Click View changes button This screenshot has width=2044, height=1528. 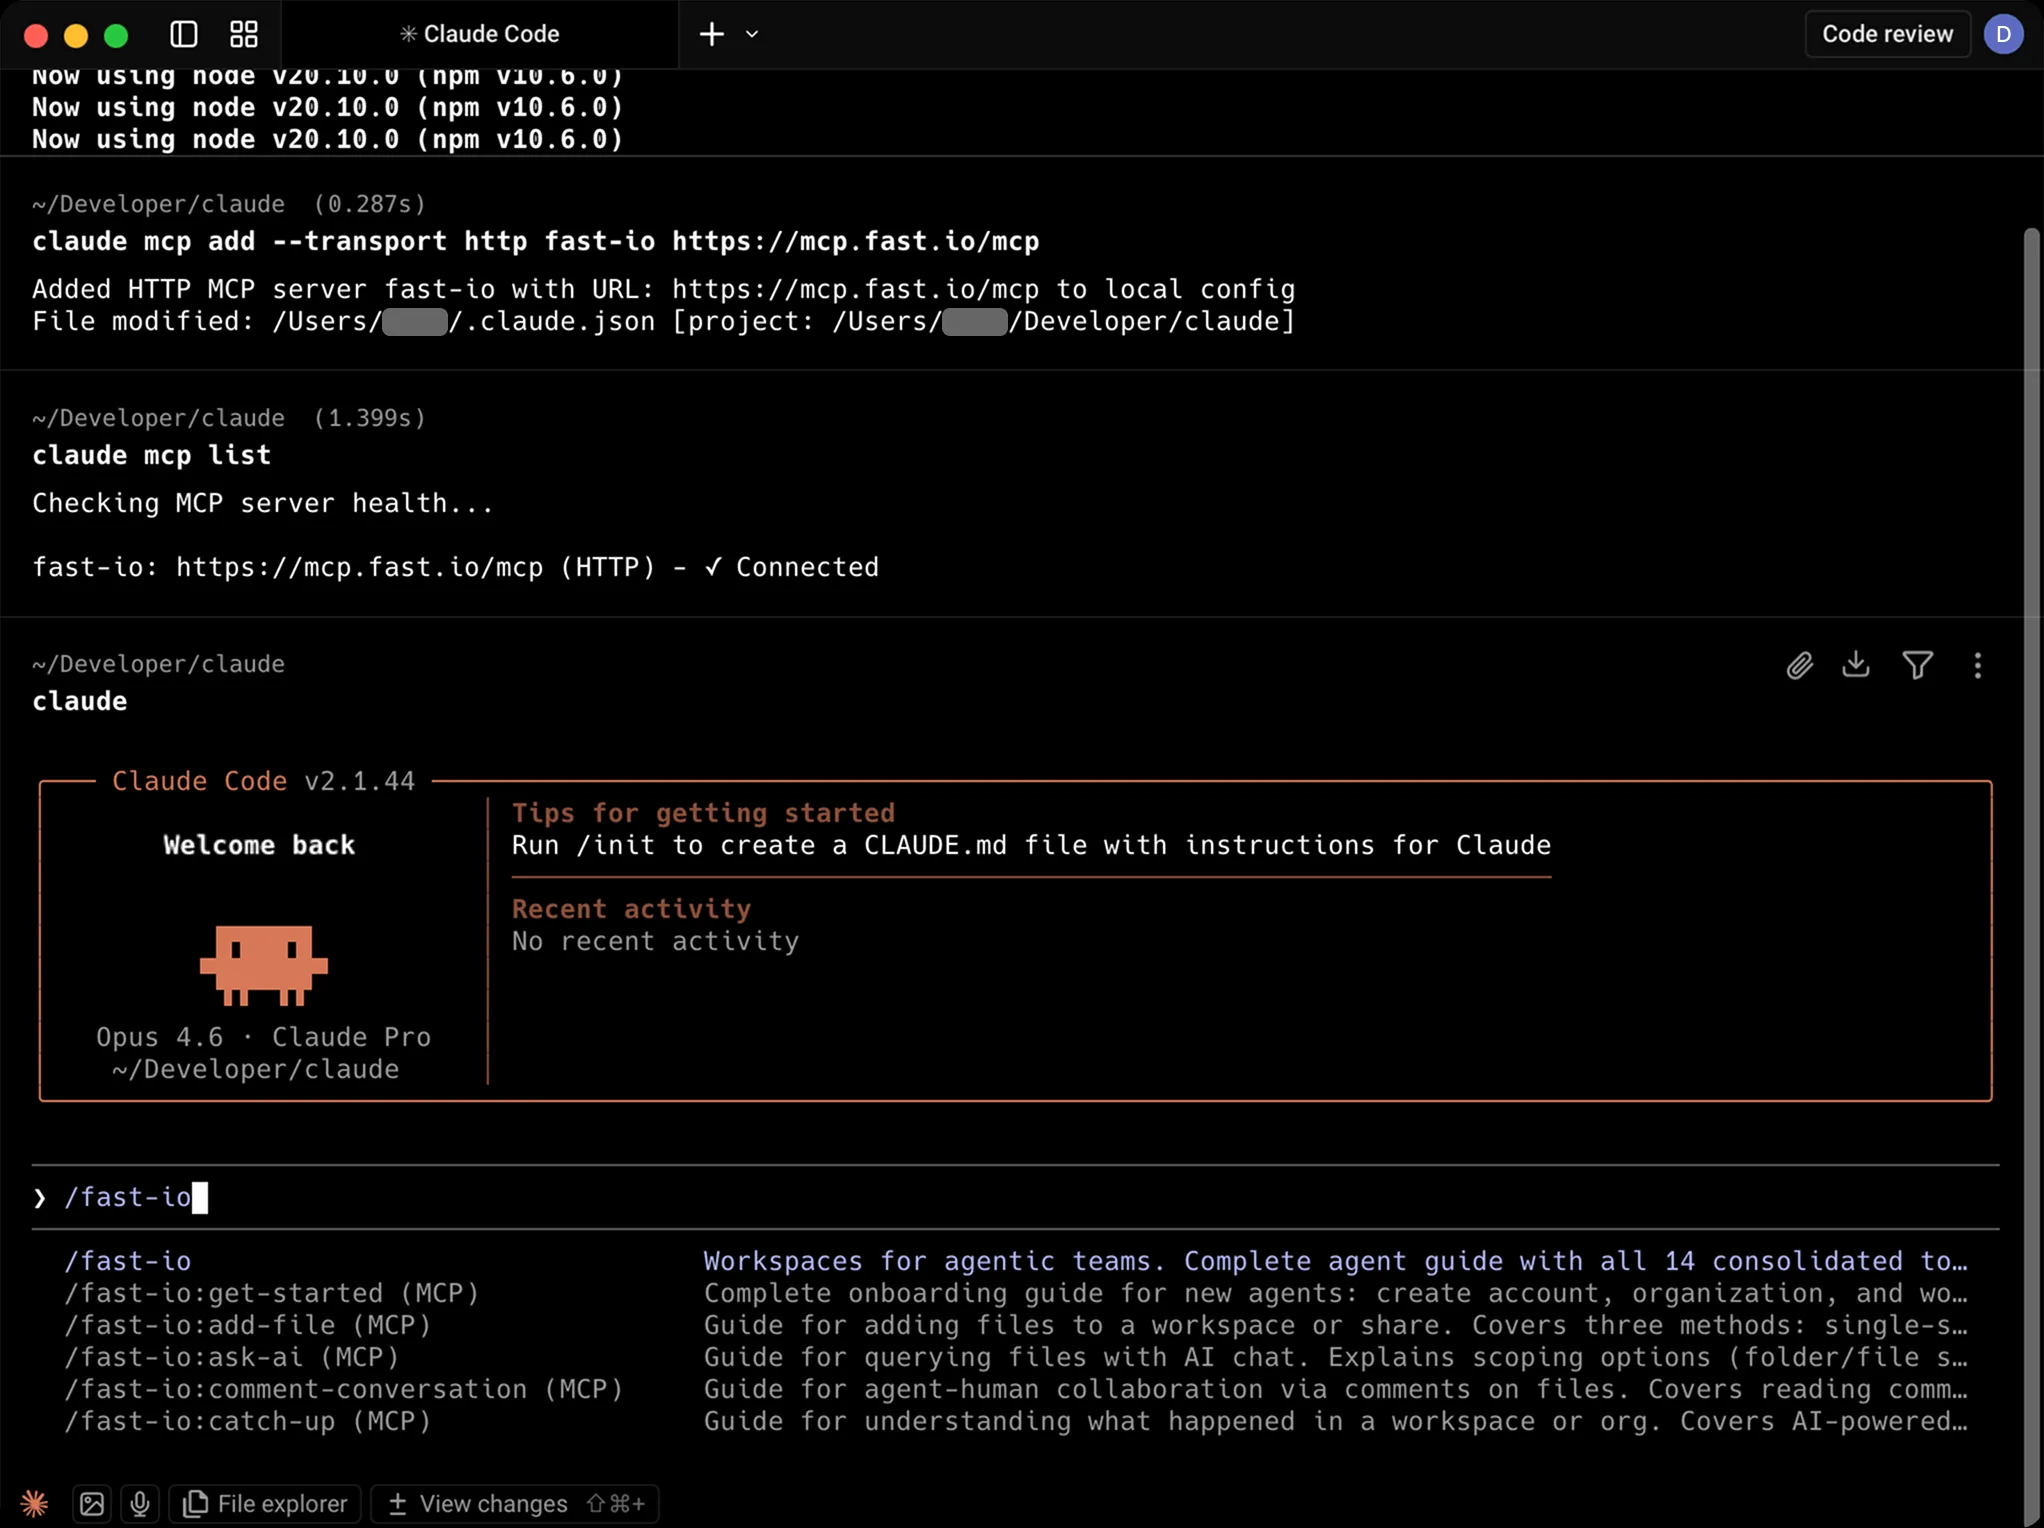click(514, 1503)
